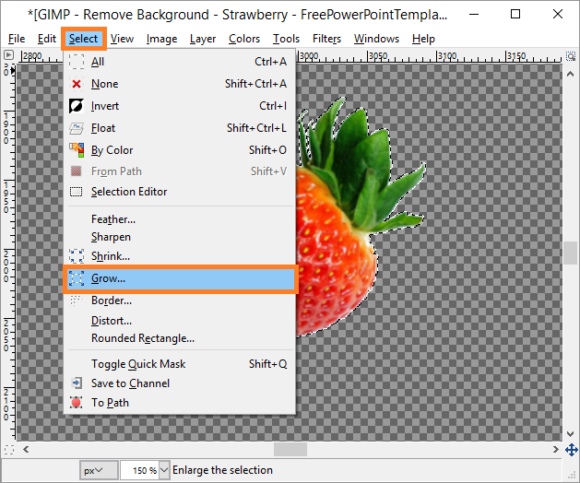Click the red To Path icon
This screenshot has width=580, height=483.
76,402
